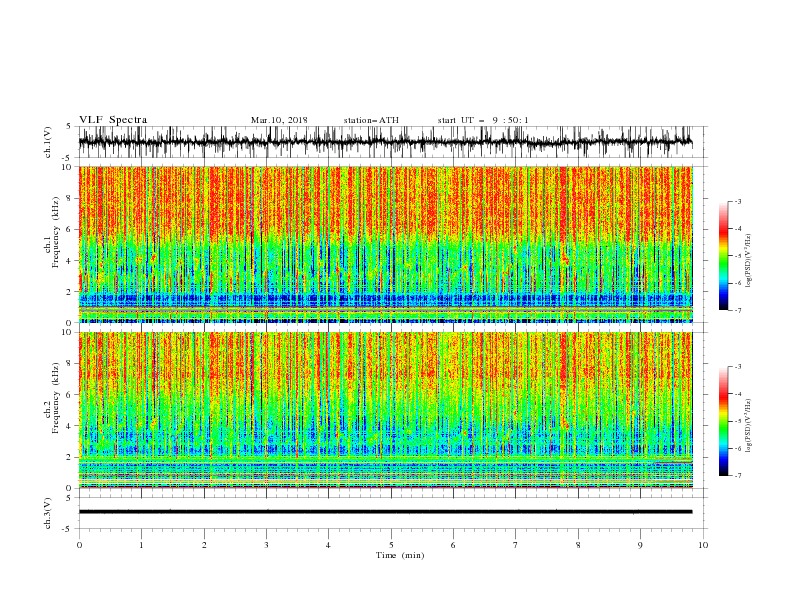The image size is (792, 612).
Task: Click time axis tick label "7"
Action: pos(516,545)
